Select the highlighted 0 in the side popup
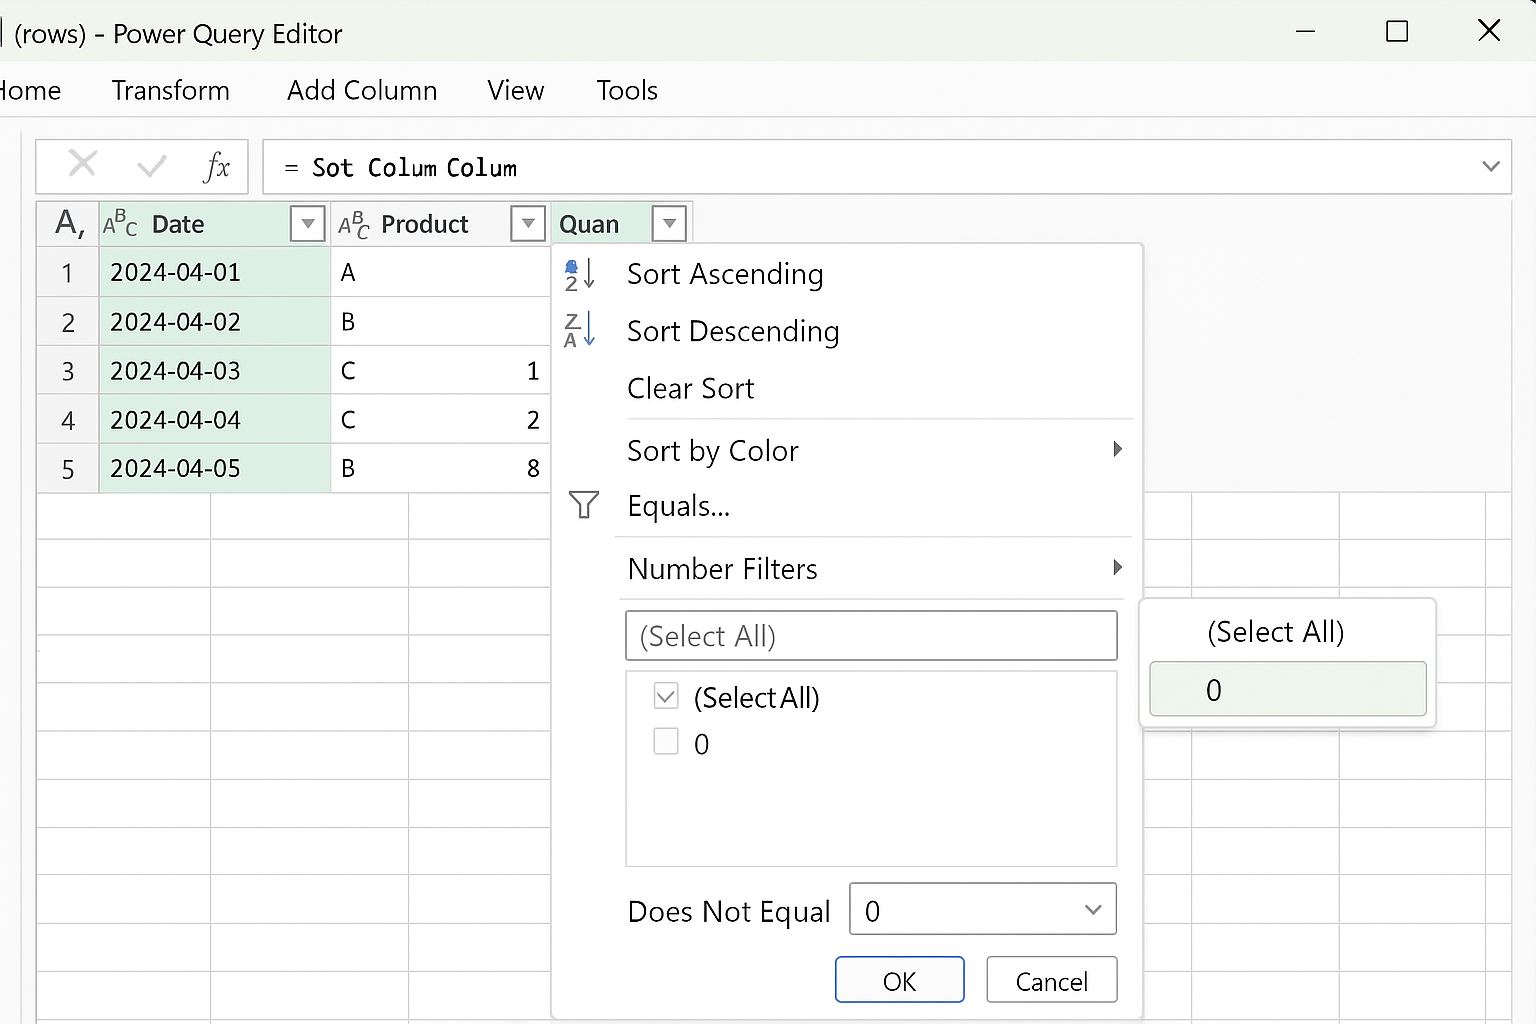This screenshot has width=1536, height=1024. 1288,689
